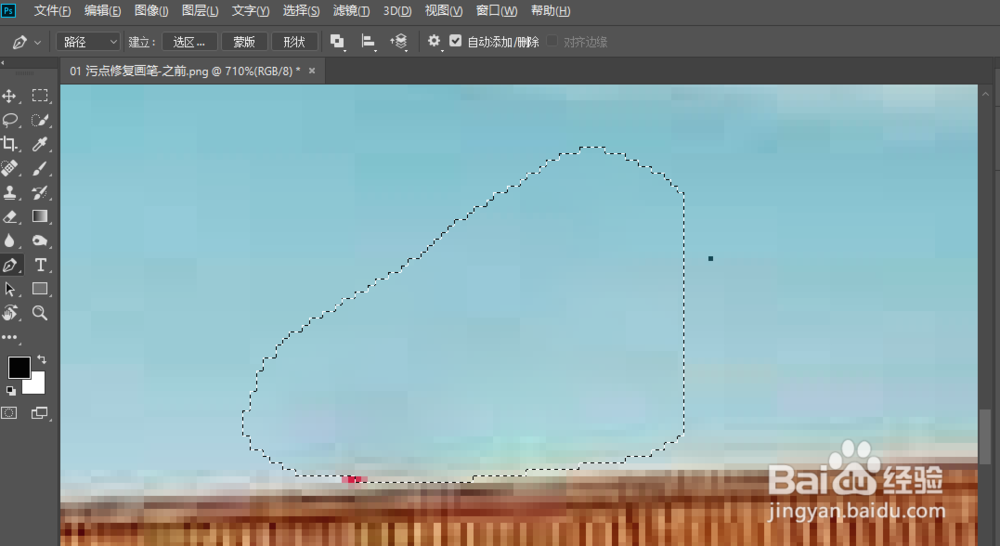
Task: Collapse the toolbox panel arrow
Action: click(x=3, y=63)
